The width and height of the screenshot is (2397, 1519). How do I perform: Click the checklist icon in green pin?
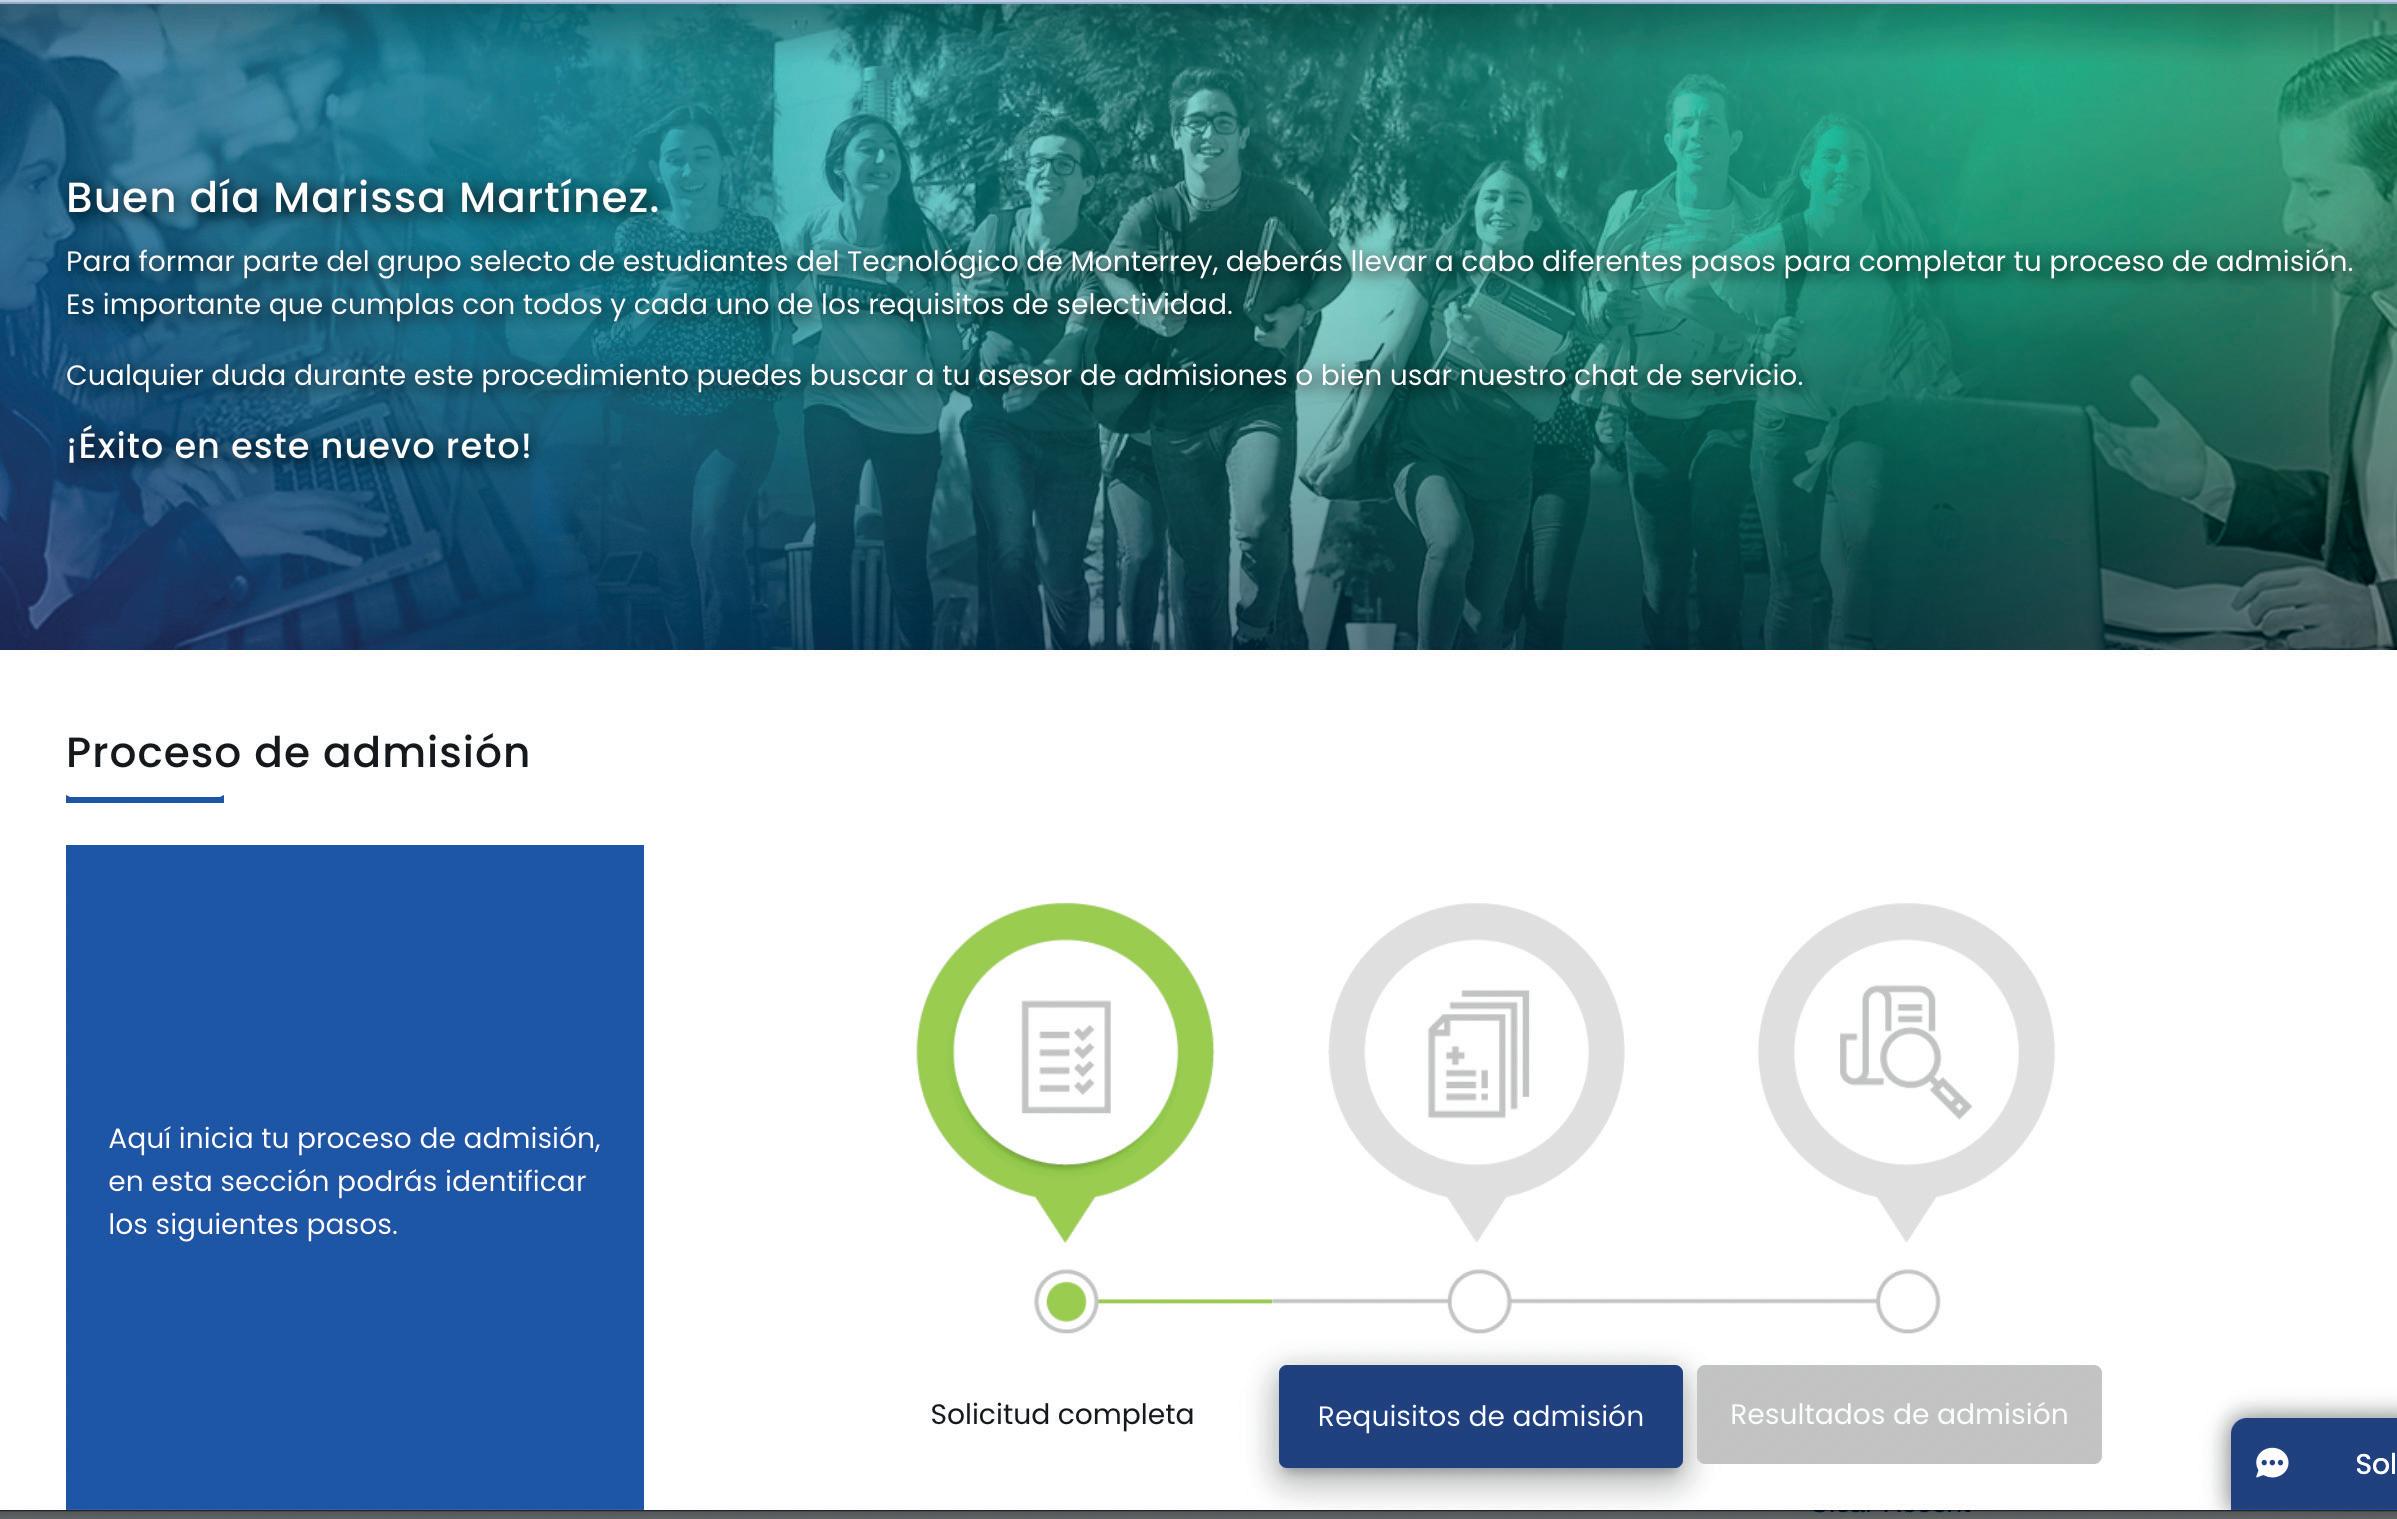tap(1065, 1055)
